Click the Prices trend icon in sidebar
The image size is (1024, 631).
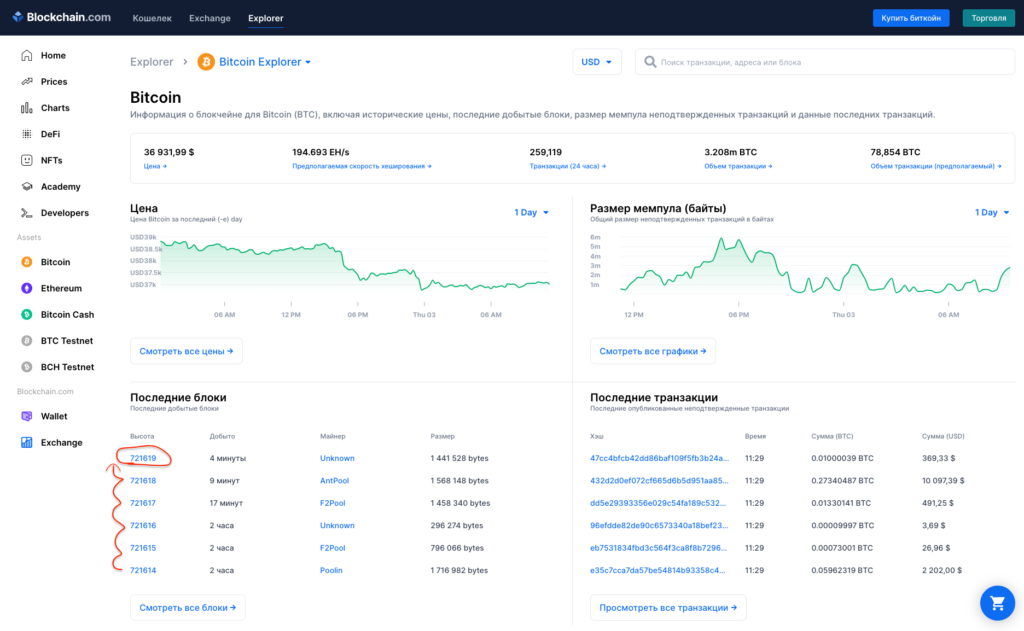tap(27, 82)
